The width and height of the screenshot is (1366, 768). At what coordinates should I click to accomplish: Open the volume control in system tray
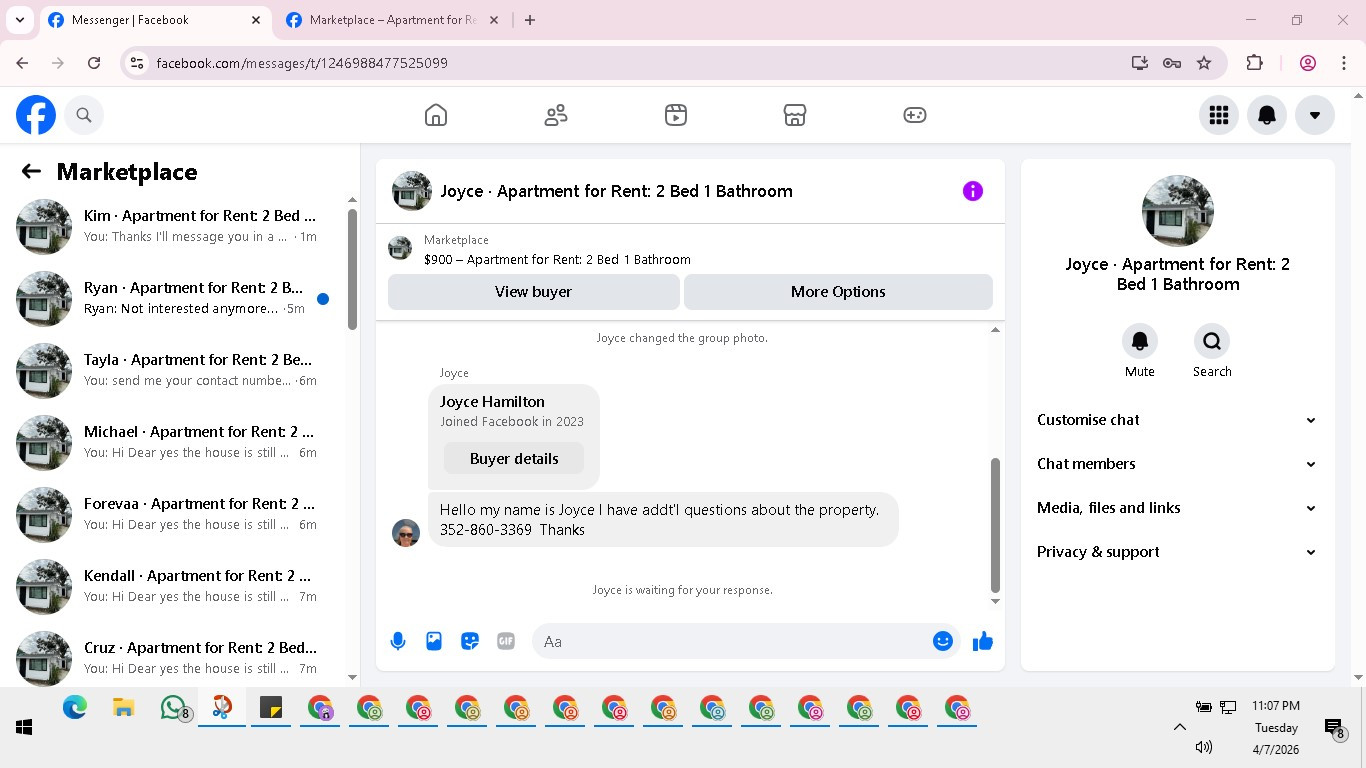coord(1204,747)
